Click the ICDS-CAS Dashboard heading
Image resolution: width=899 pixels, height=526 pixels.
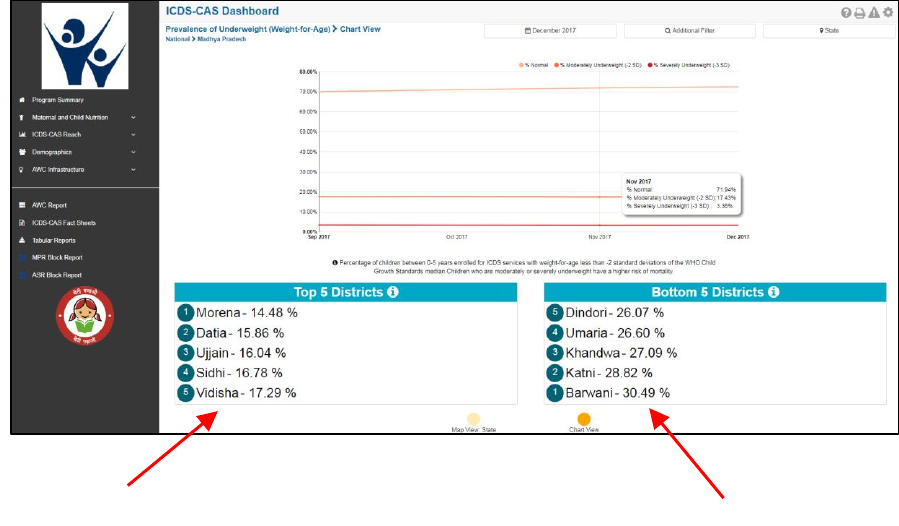(222, 11)
